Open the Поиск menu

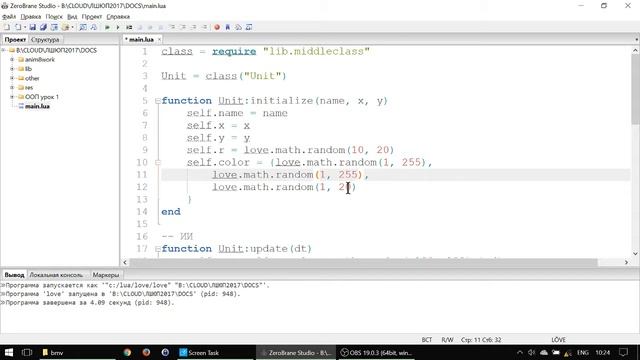coord(54,17)
